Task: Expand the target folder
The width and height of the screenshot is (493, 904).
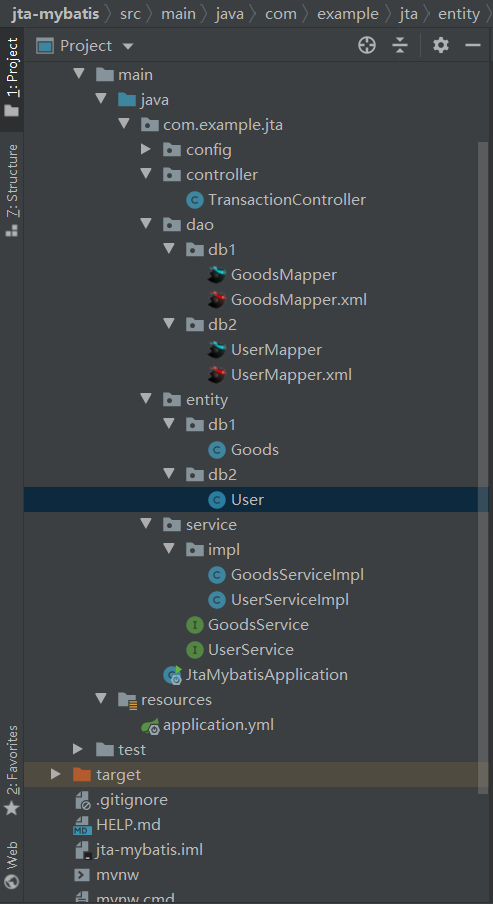Action: 56,774
